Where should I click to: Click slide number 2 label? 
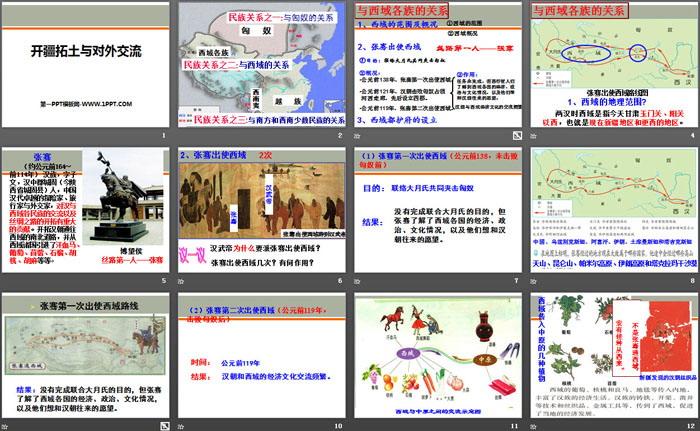(x=340, y=135)
